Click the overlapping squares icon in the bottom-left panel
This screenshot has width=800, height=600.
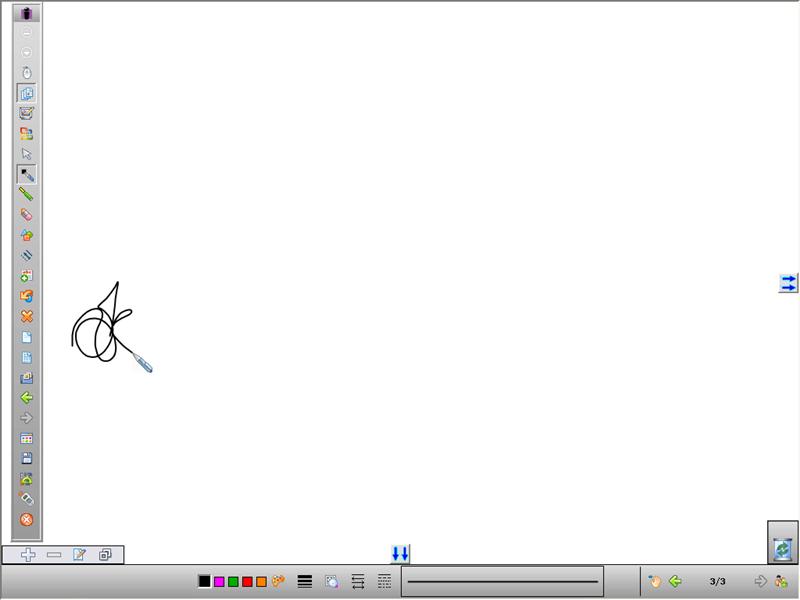point(105,555)
